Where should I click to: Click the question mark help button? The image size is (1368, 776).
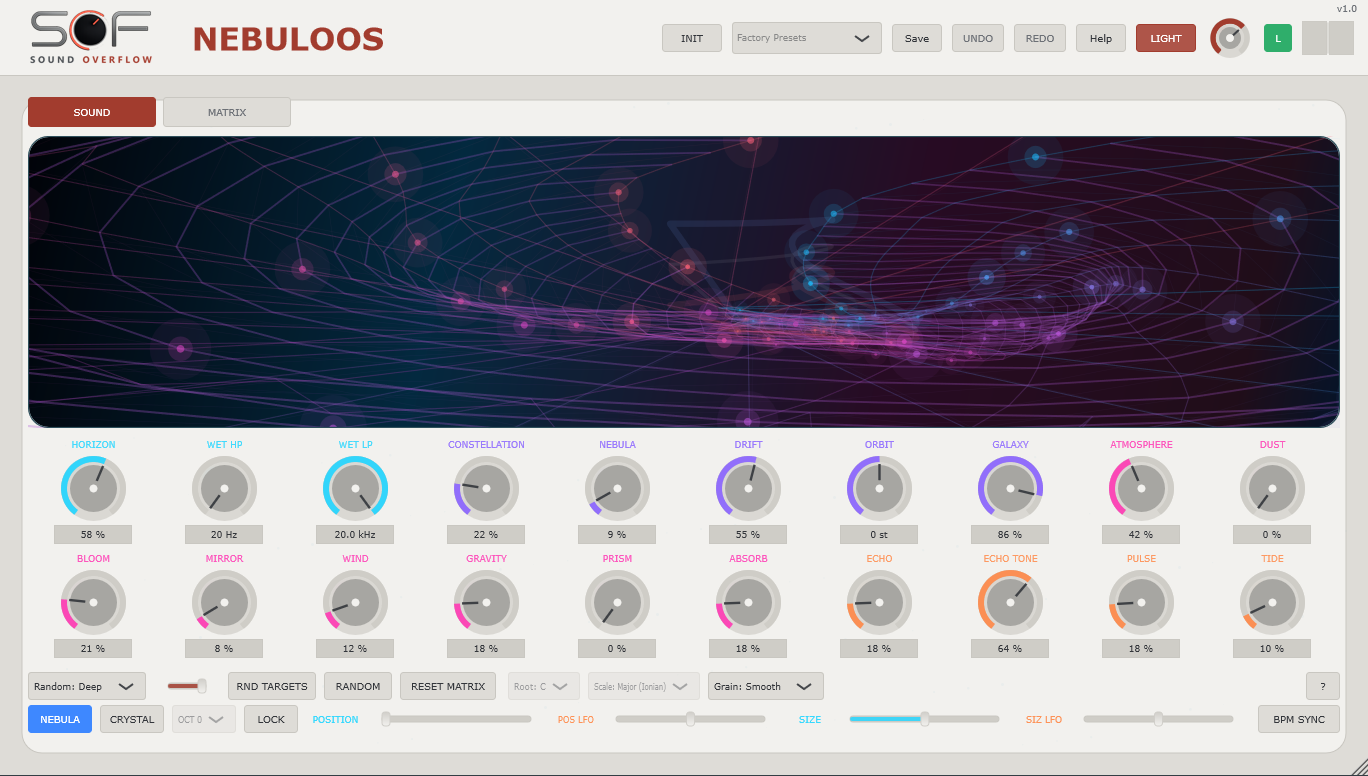[x=1323, y=686]
